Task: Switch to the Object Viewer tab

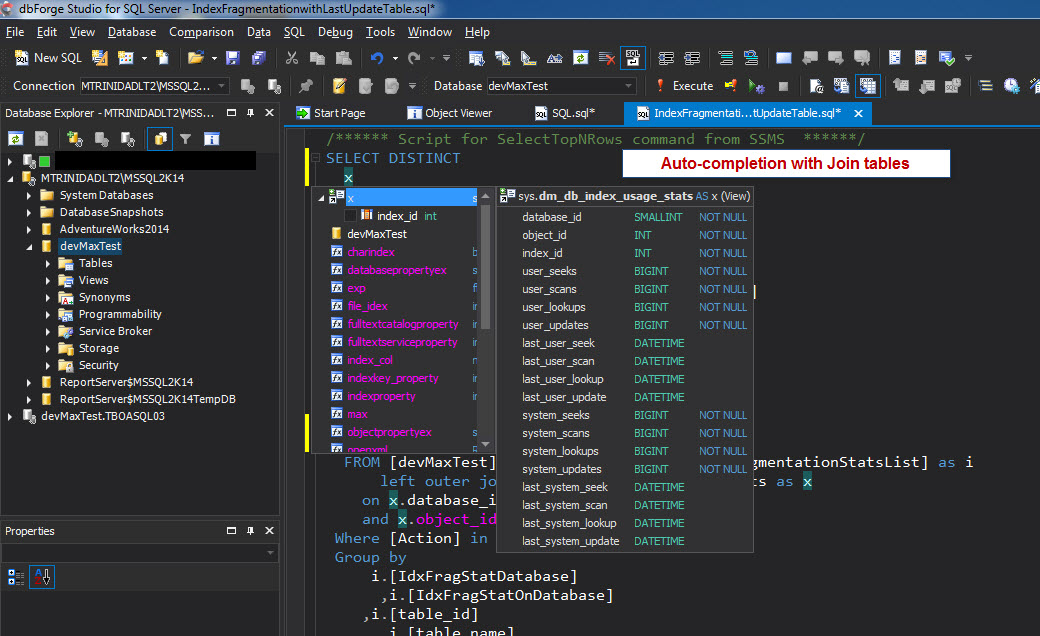Action: click(450, 113)
